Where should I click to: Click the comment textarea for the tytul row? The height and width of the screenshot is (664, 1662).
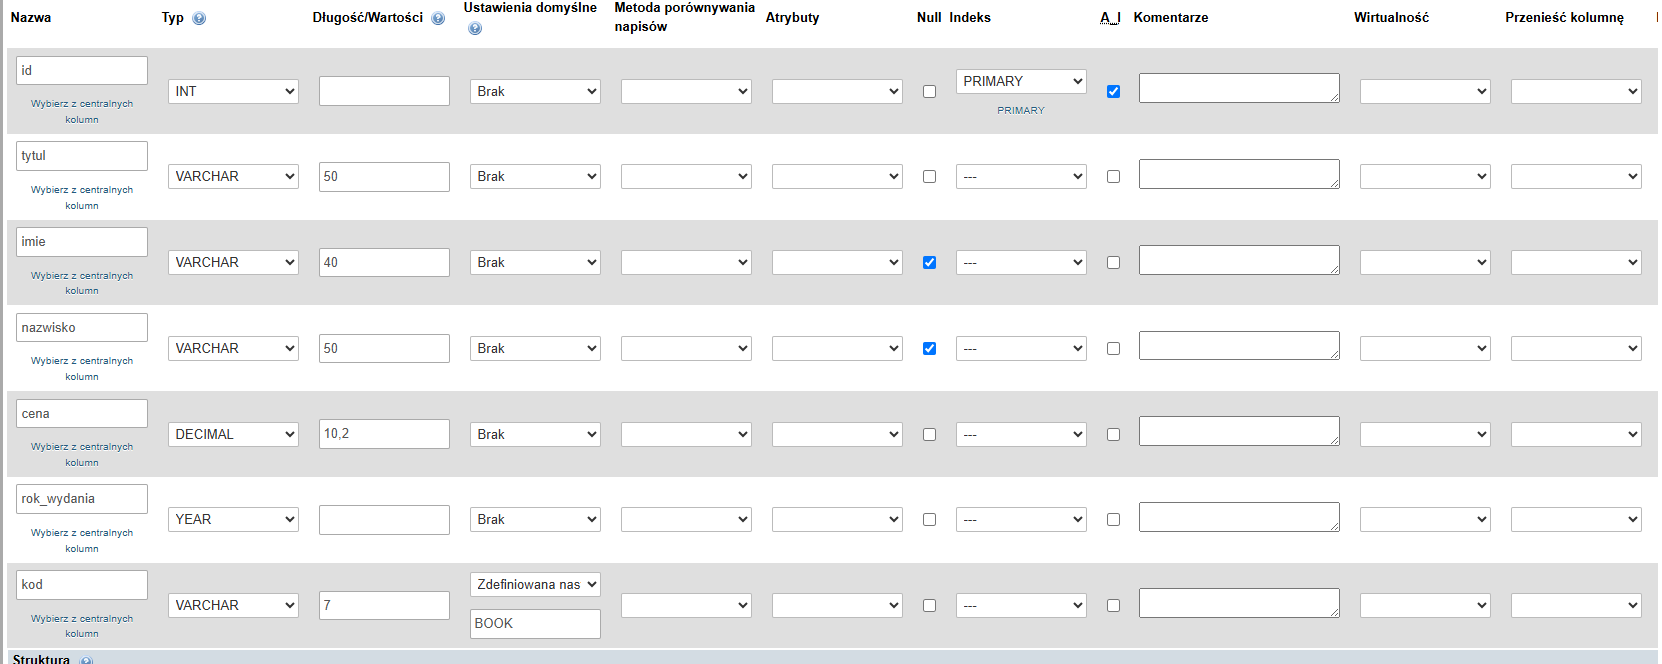[x=1238, y=174]
